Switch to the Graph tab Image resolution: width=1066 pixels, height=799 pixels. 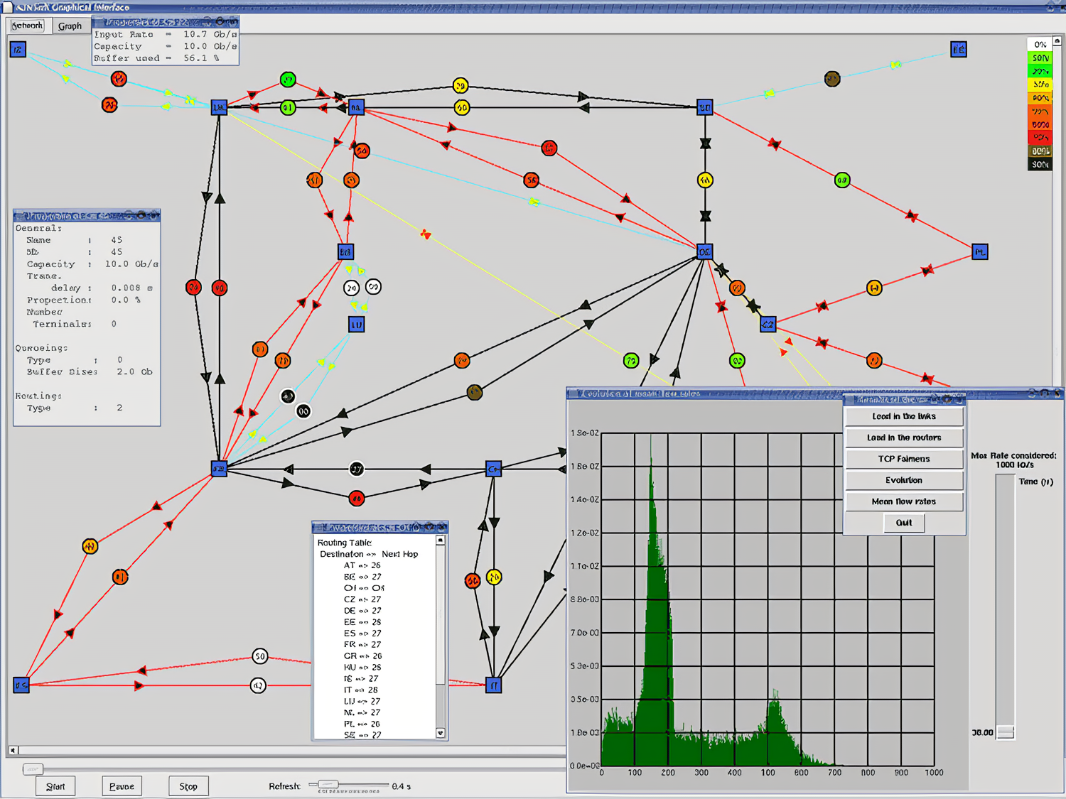(70, 26)
